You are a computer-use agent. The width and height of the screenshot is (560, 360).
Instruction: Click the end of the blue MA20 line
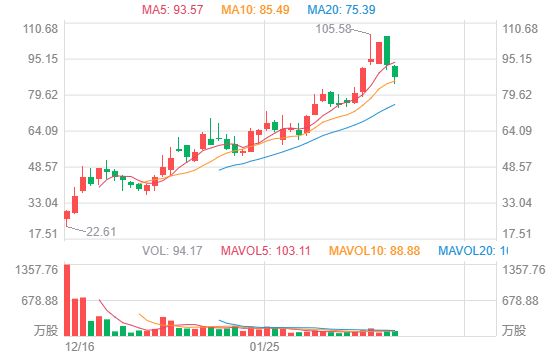[x=394, y=105]
